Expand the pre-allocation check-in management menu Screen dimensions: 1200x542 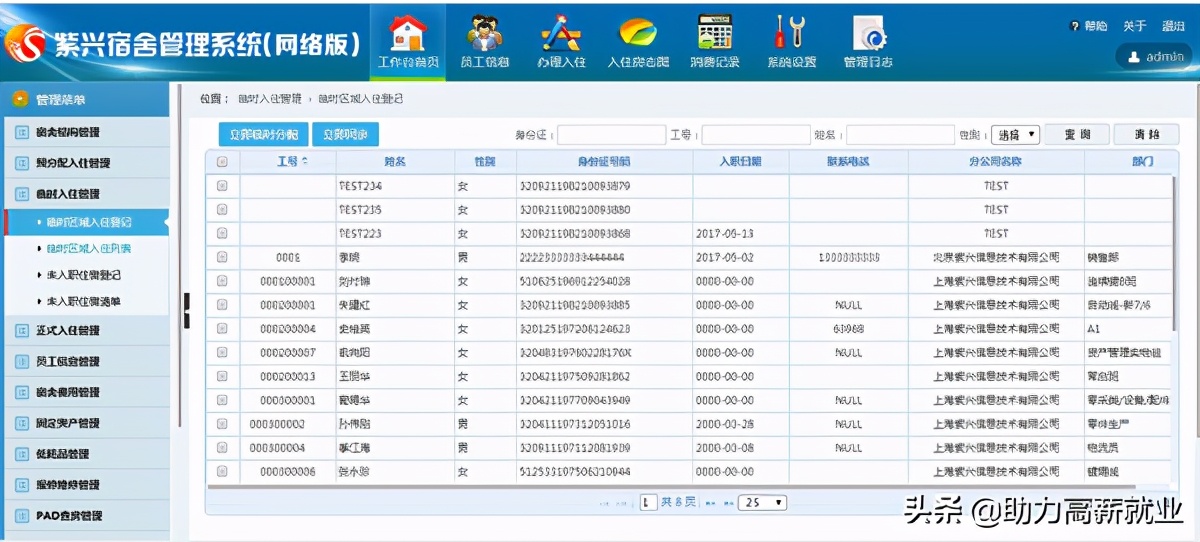pos(85,163)
